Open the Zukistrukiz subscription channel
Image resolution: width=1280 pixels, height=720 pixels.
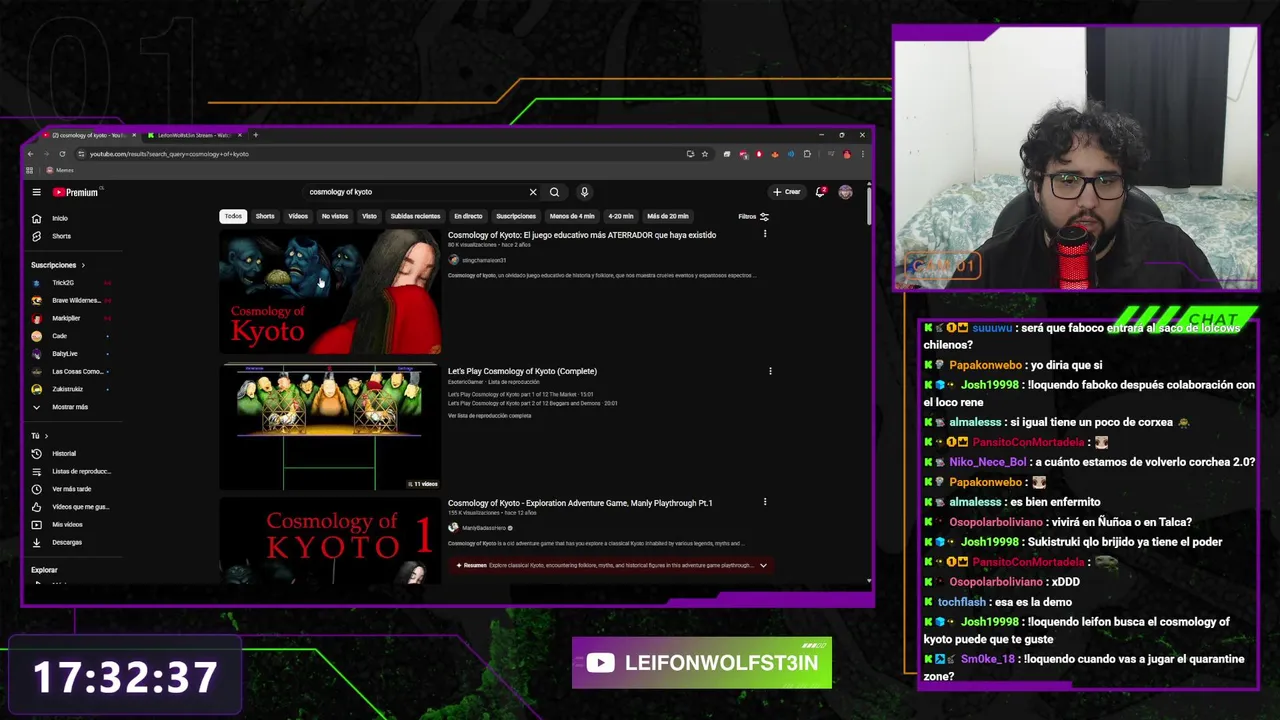70,389
